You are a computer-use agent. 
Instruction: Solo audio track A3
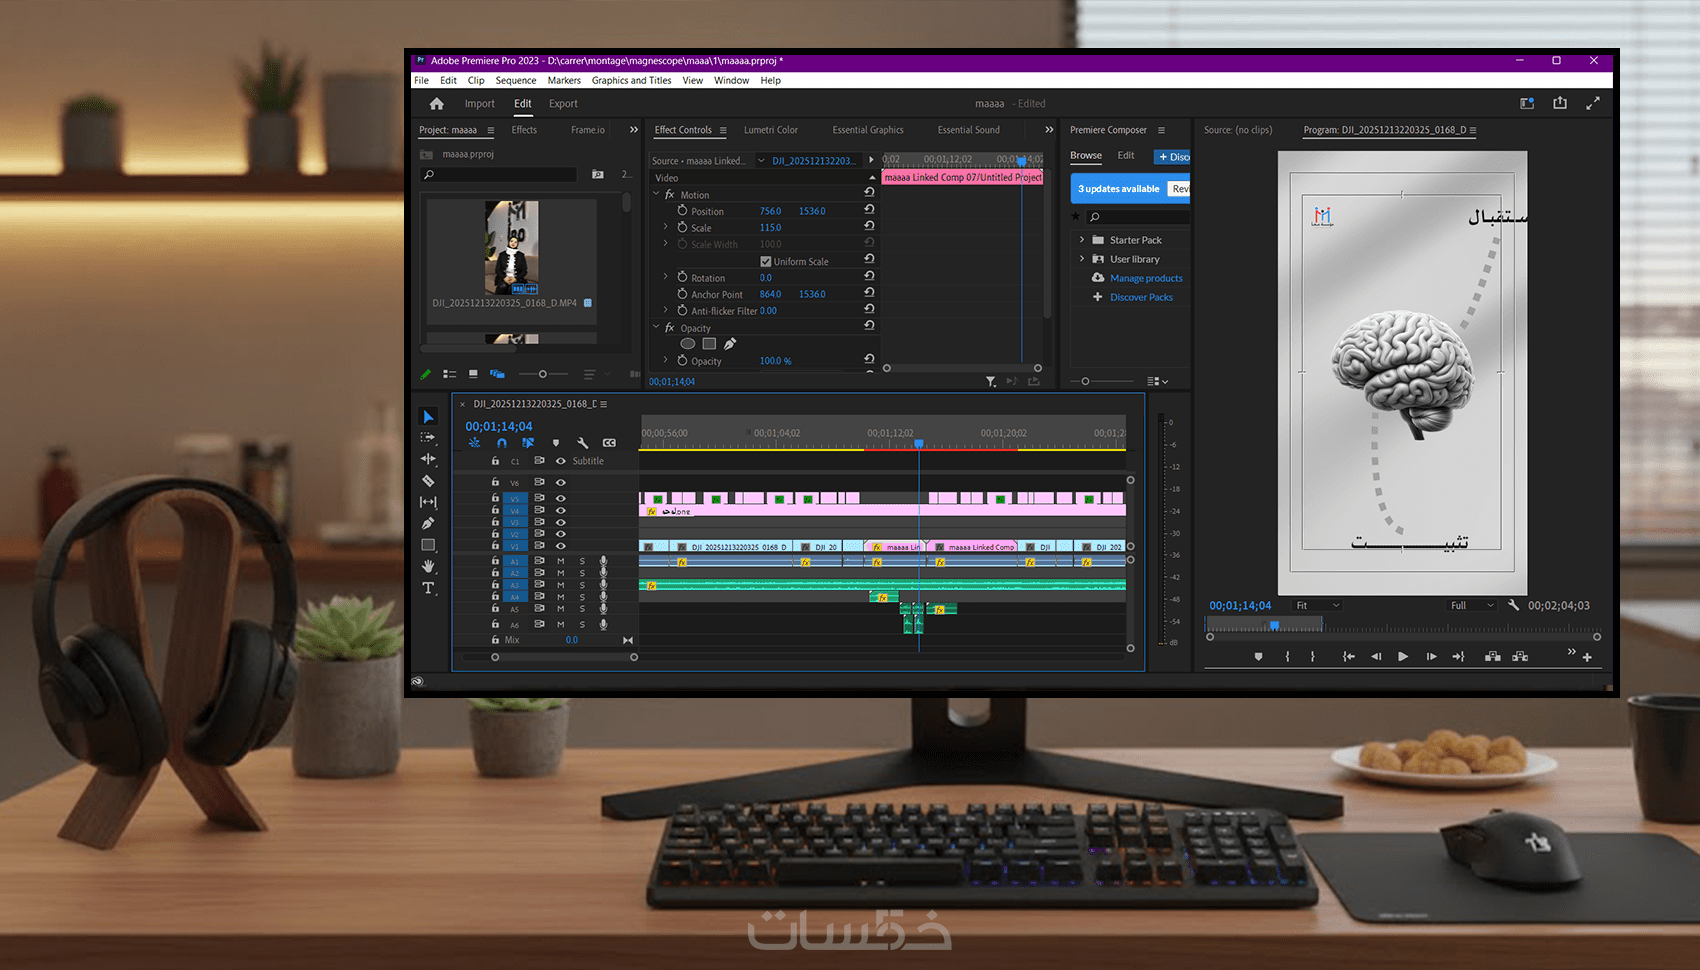pyautogui.click(x=582, y=585)
